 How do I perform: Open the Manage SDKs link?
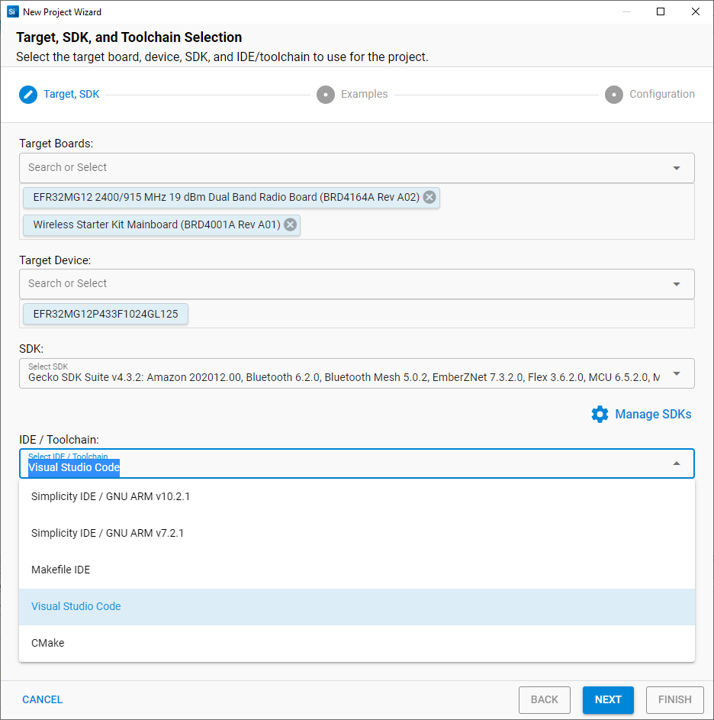click(652, 414)
